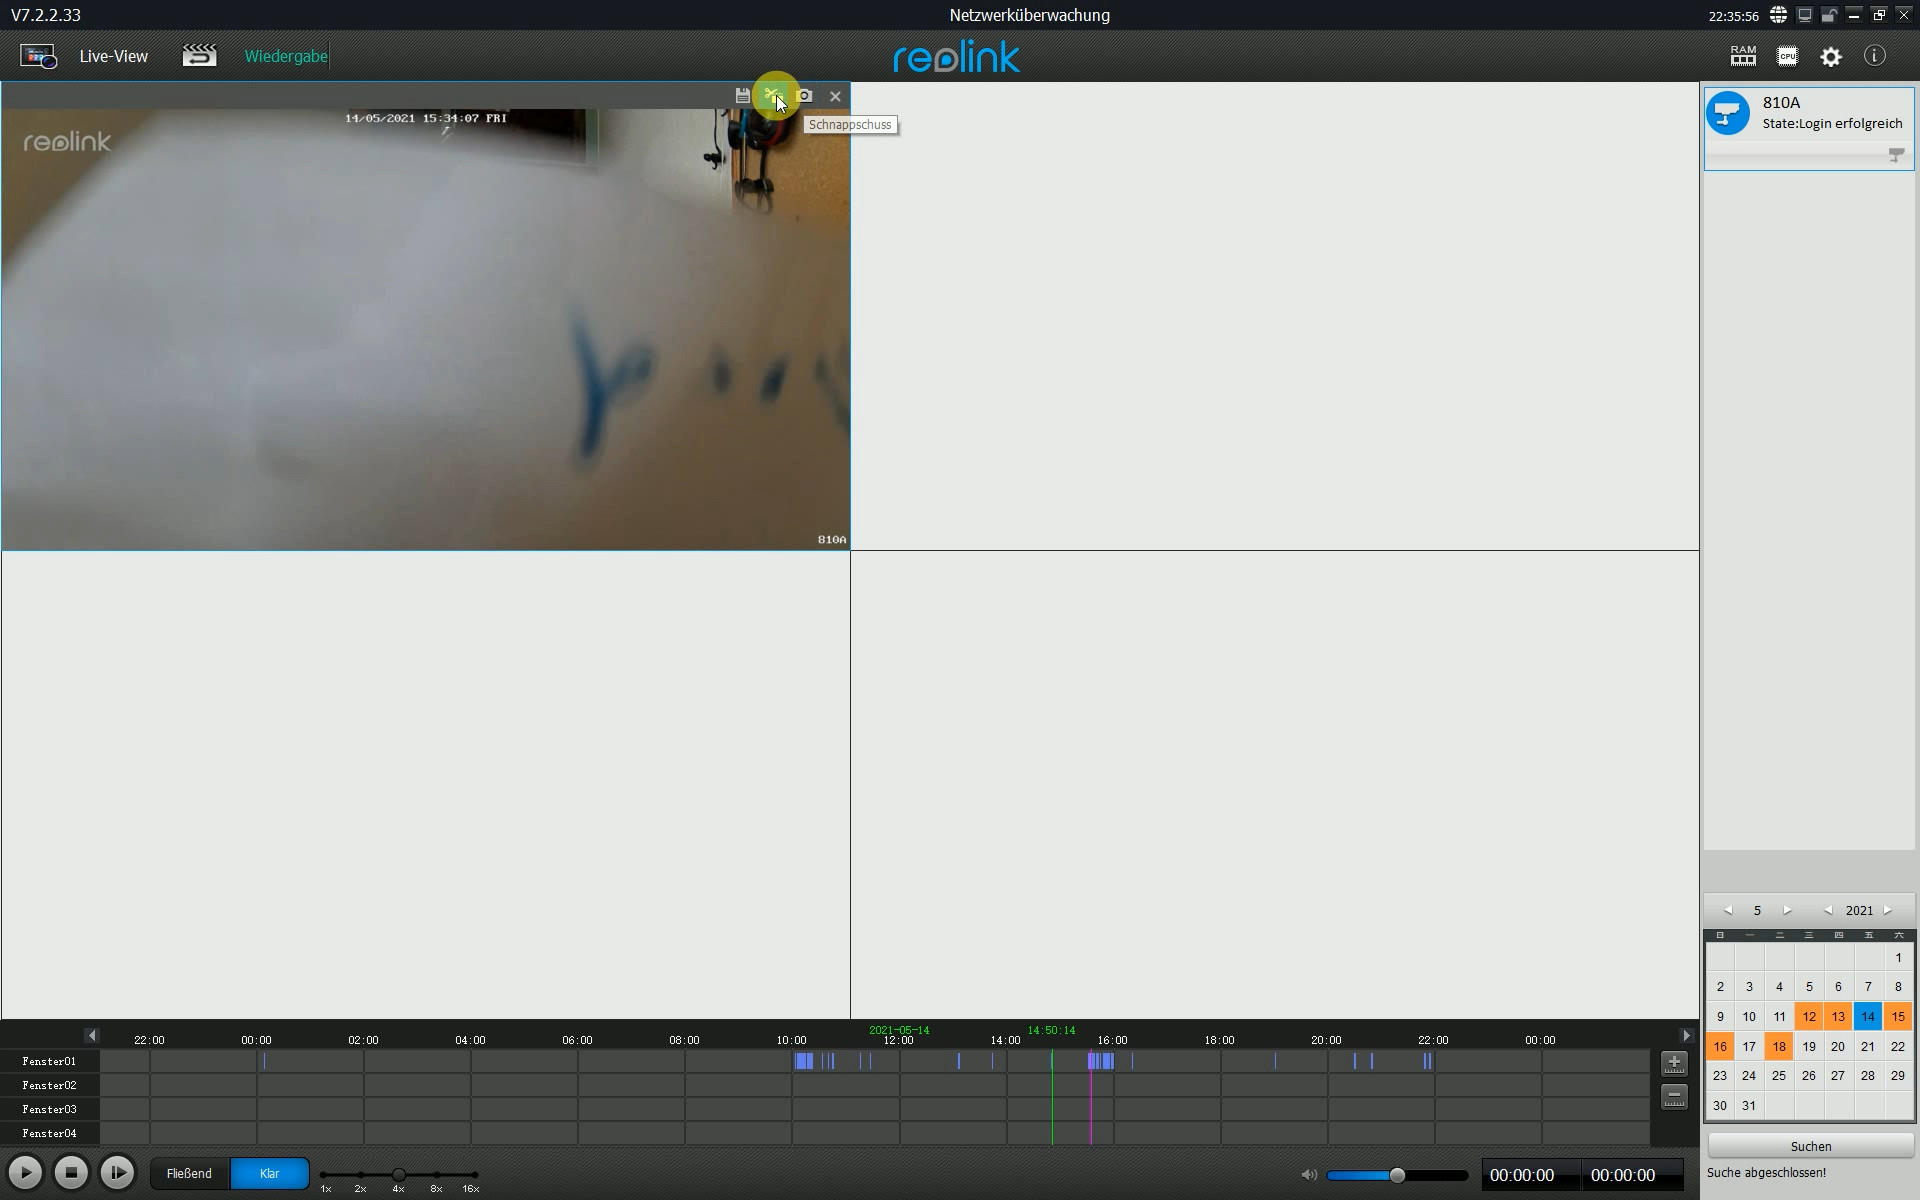Viewport: 1920px width, 1200px height.
Task: Select day 18 in calendar
Action: click(x=1779, y=1046)
